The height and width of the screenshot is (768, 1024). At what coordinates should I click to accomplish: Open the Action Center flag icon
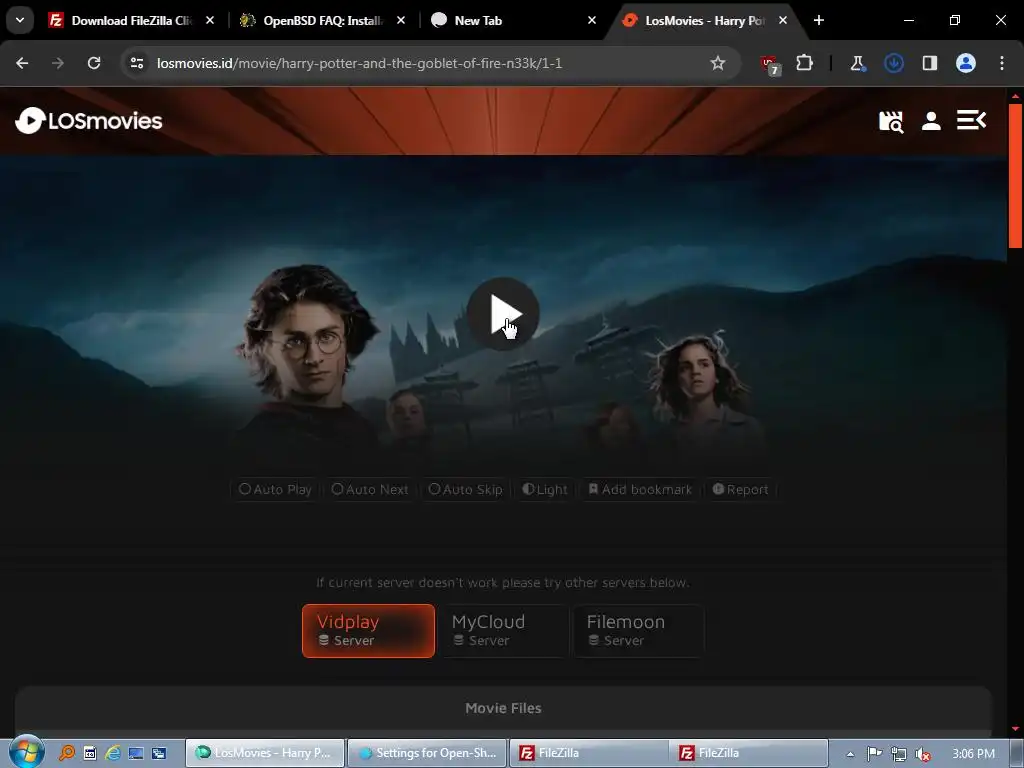tap(874, 754)
